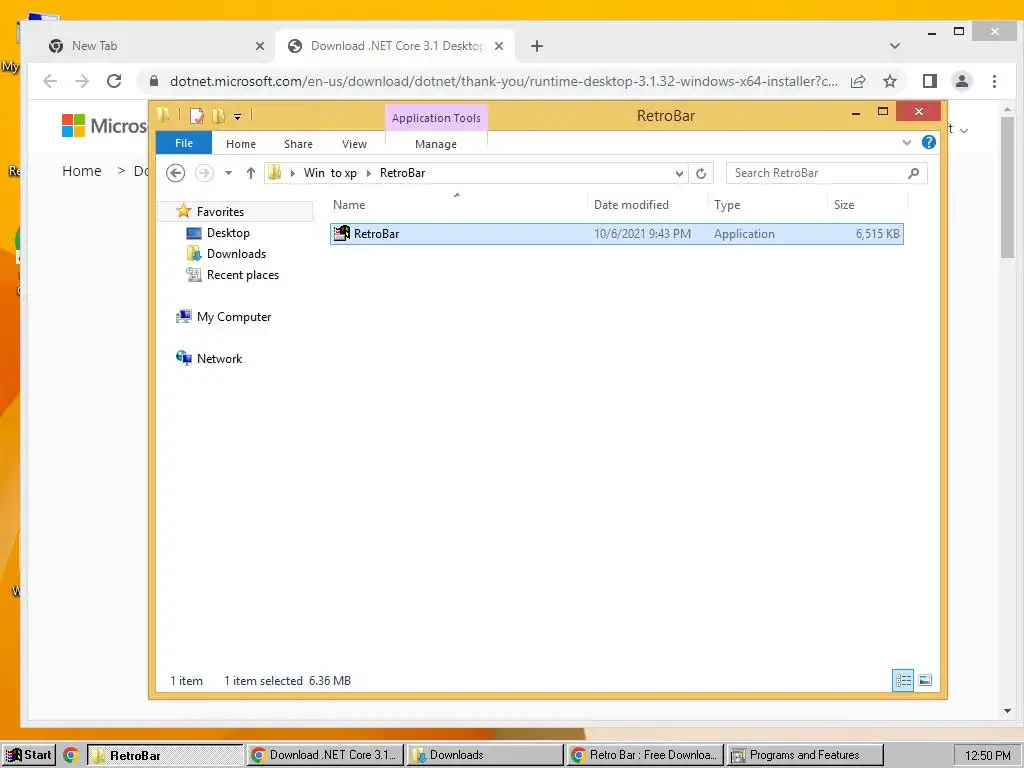1024x768 pixels.
Task: Click the Chrome share page icon
Action: pos(858,81)
